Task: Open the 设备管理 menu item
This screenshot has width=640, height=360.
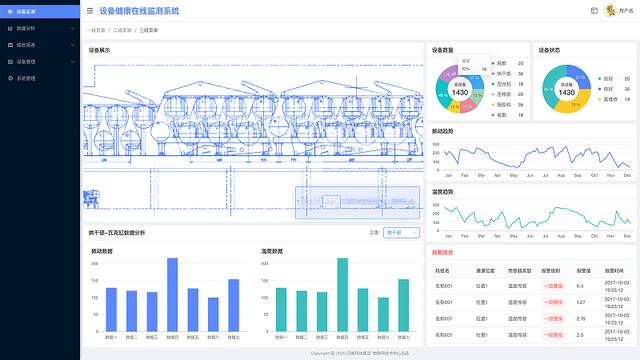Action: [x=40, y=62]
